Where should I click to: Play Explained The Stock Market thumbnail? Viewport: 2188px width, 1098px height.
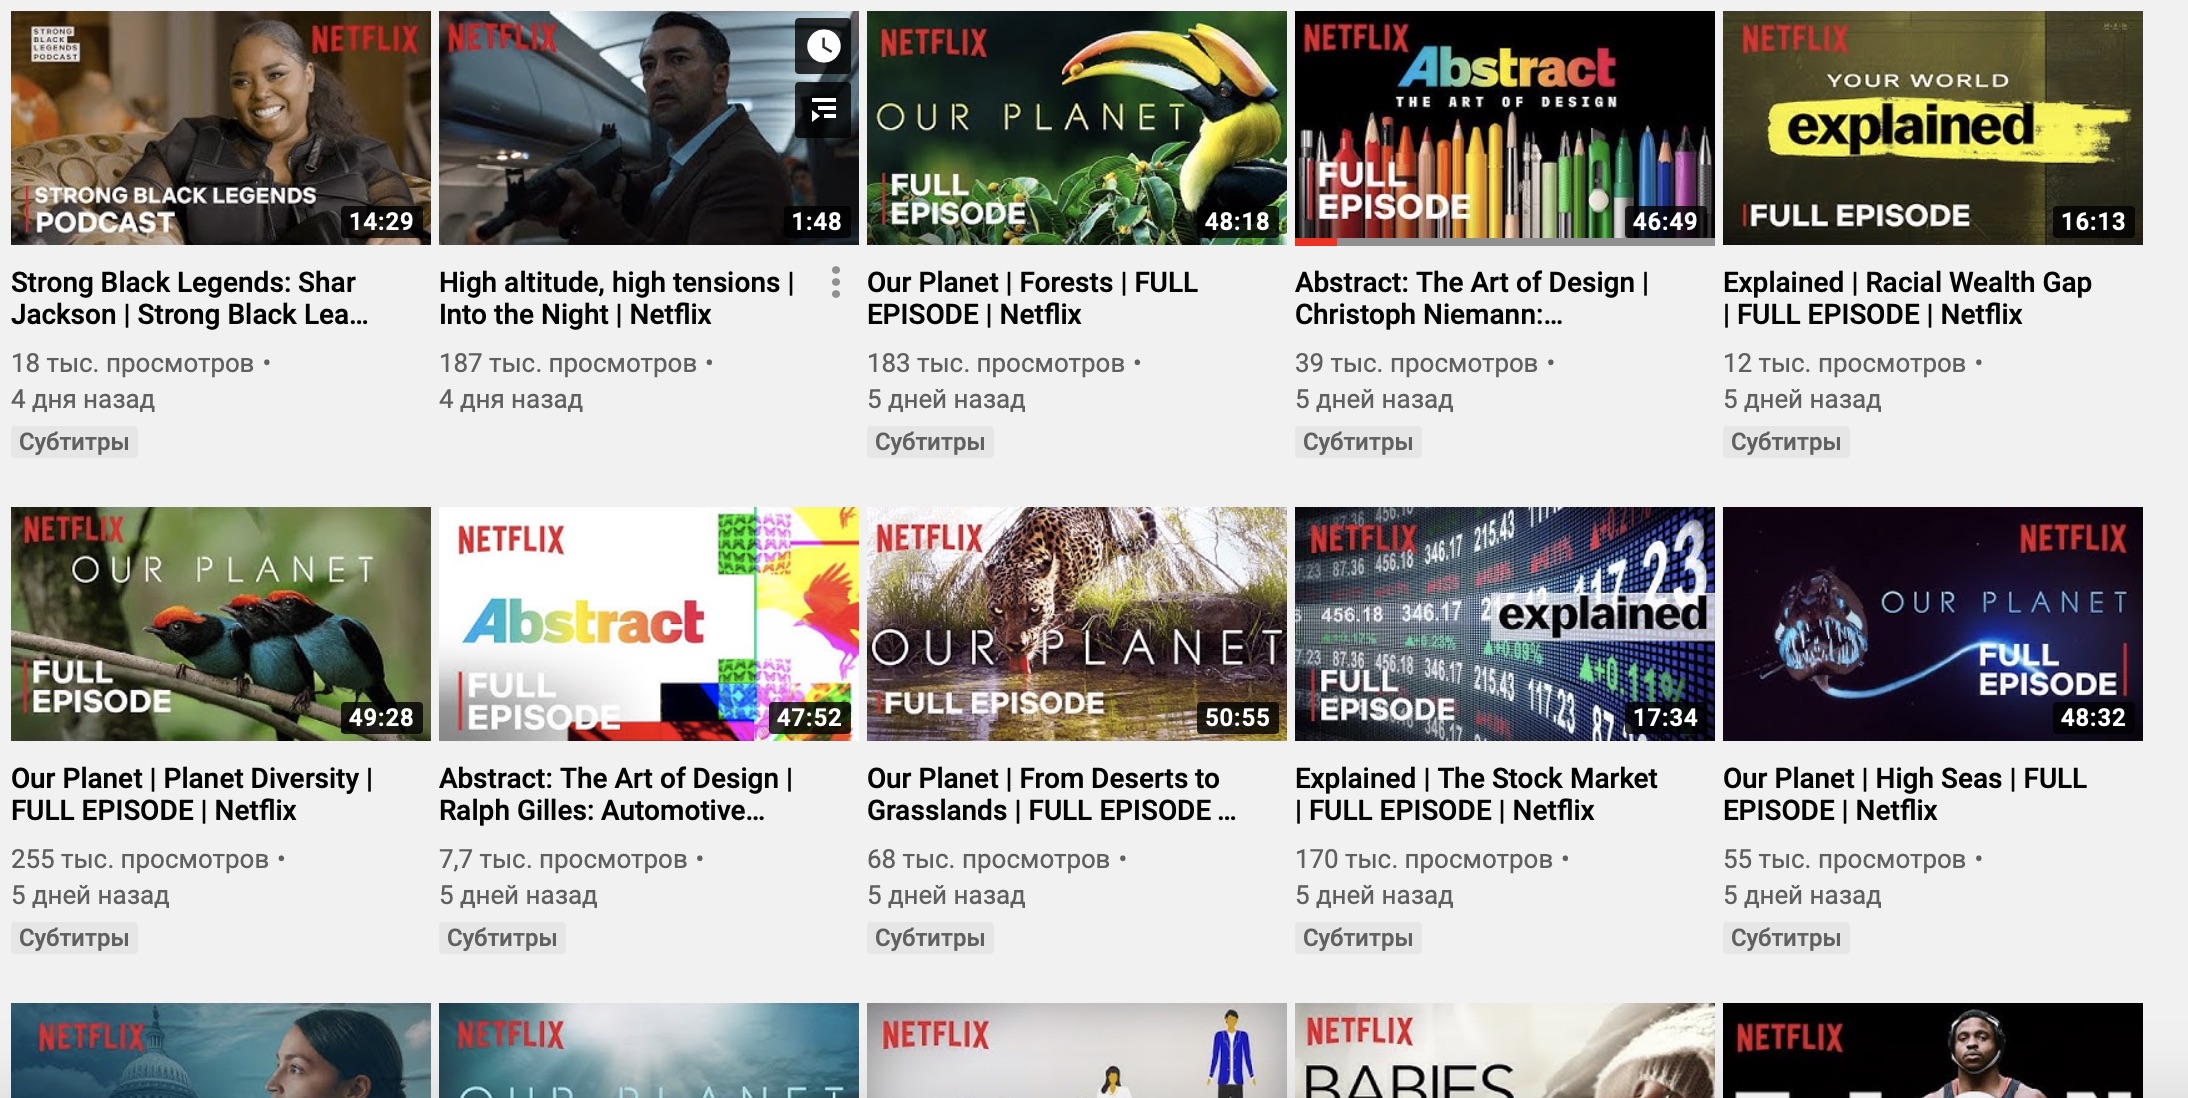[x=1504, y=623]
